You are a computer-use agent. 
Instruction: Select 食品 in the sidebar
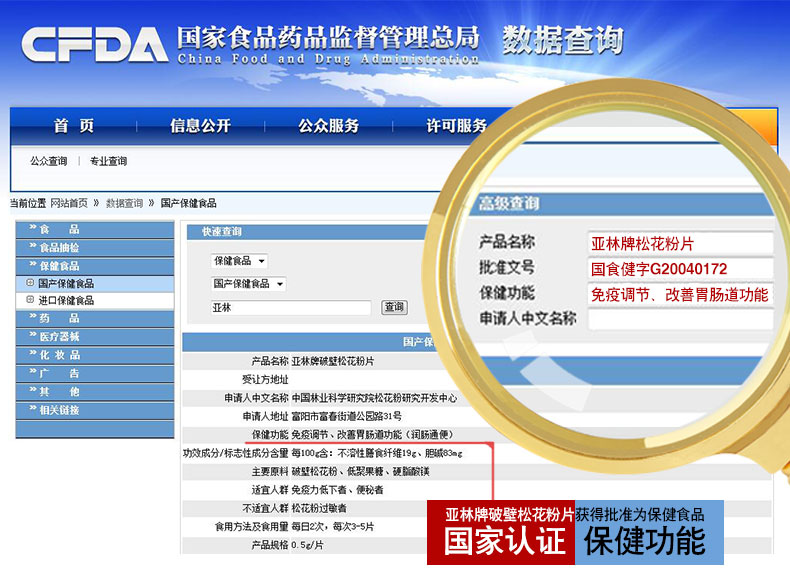click(95, 229)
